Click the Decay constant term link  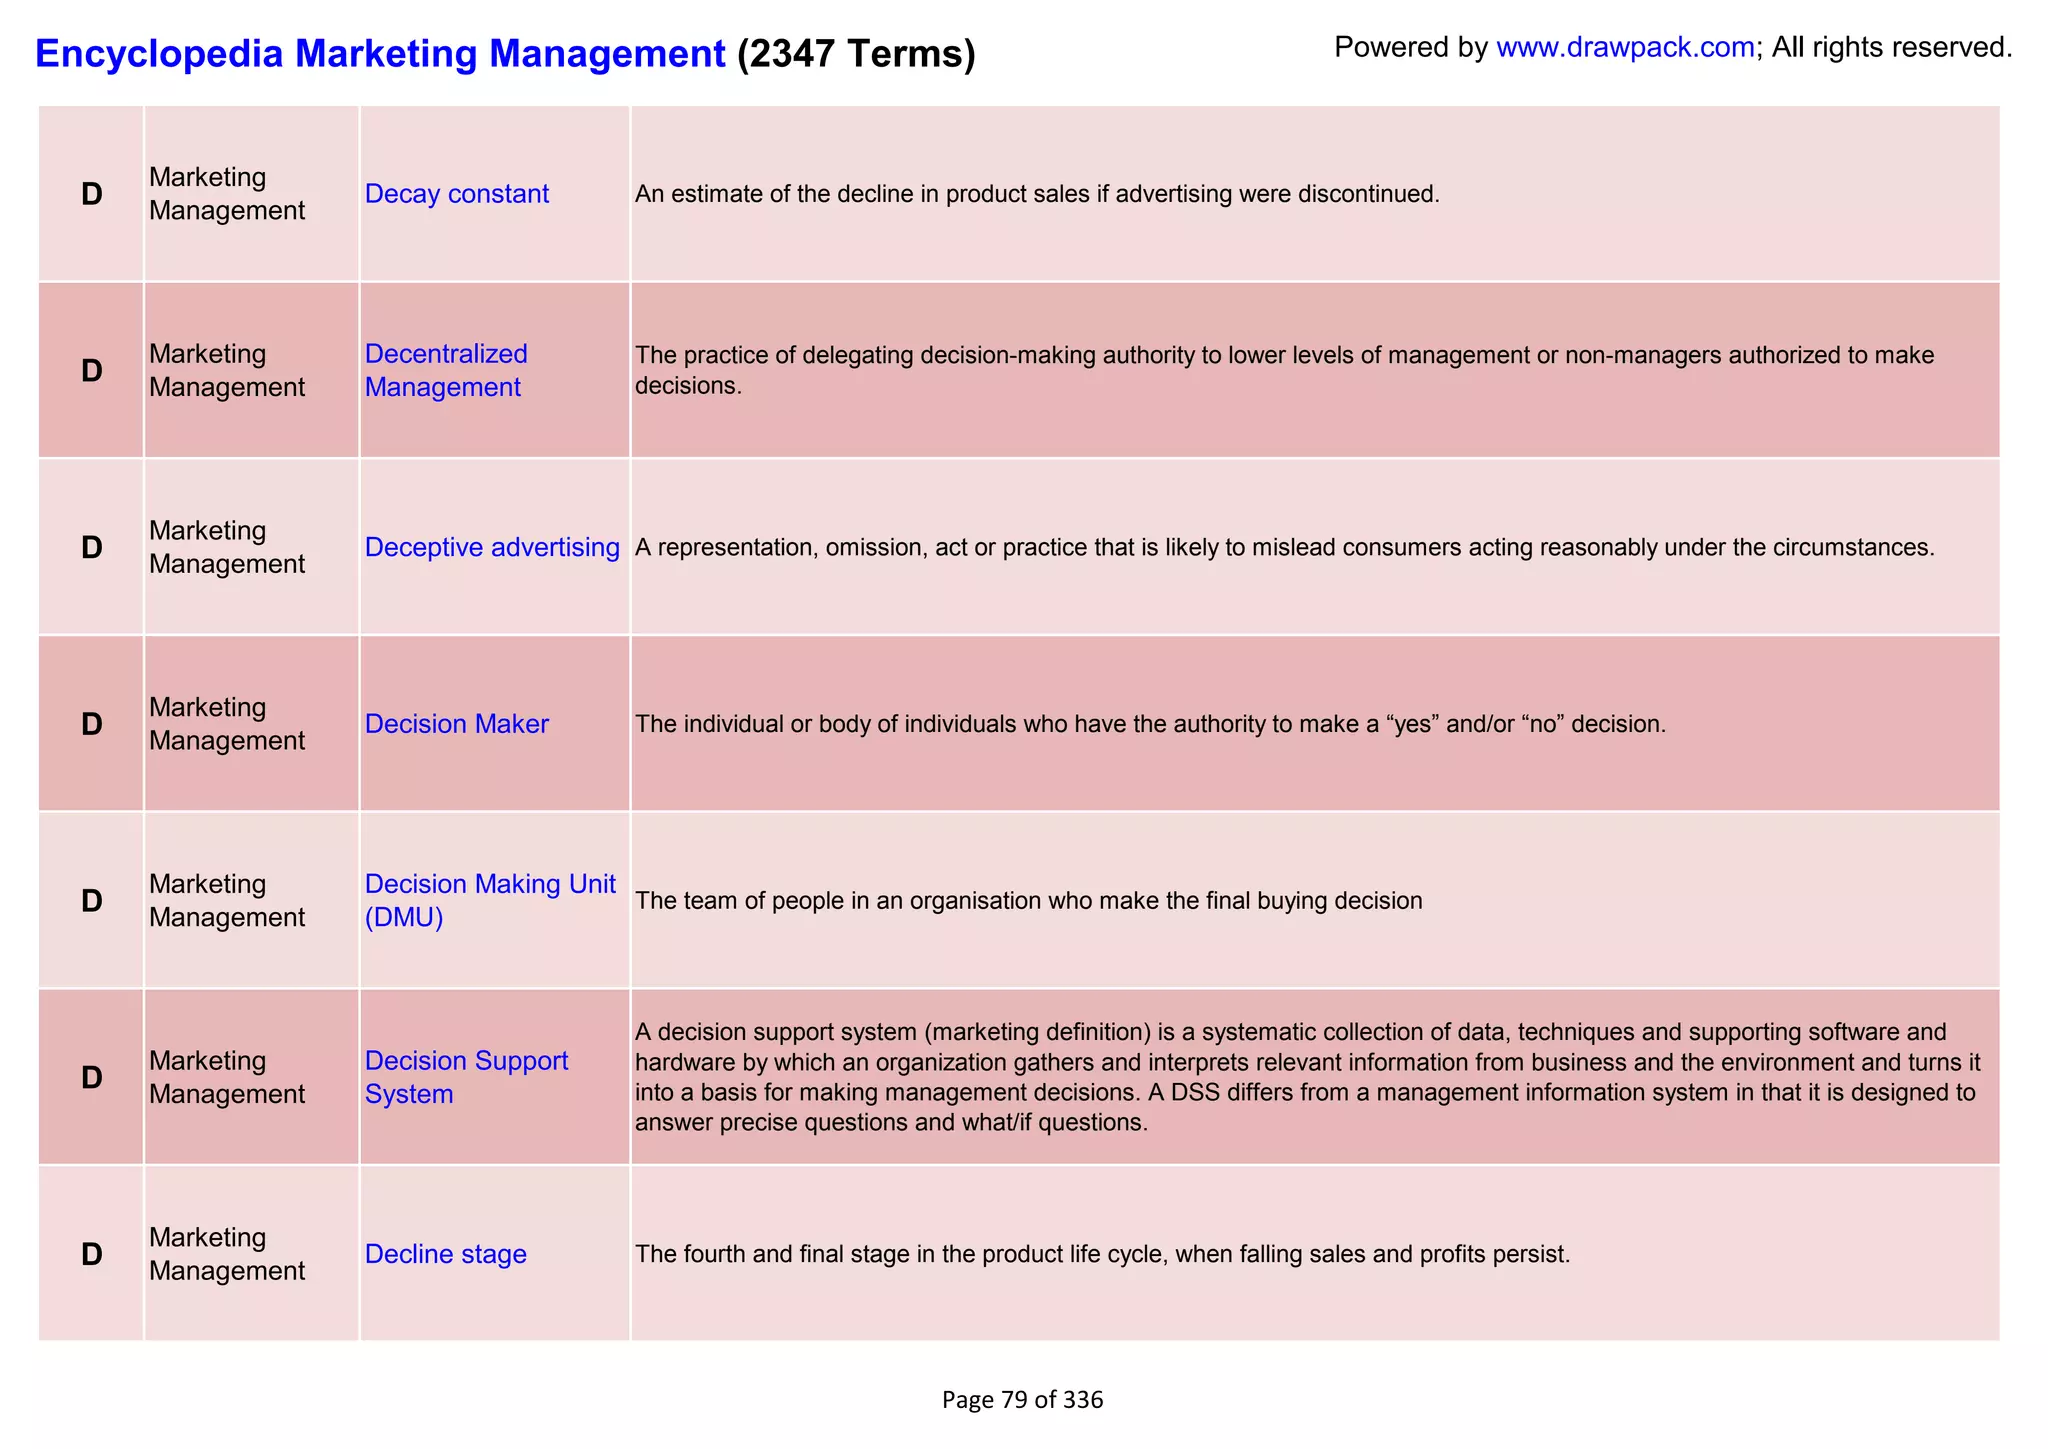(x=457, y=194)
